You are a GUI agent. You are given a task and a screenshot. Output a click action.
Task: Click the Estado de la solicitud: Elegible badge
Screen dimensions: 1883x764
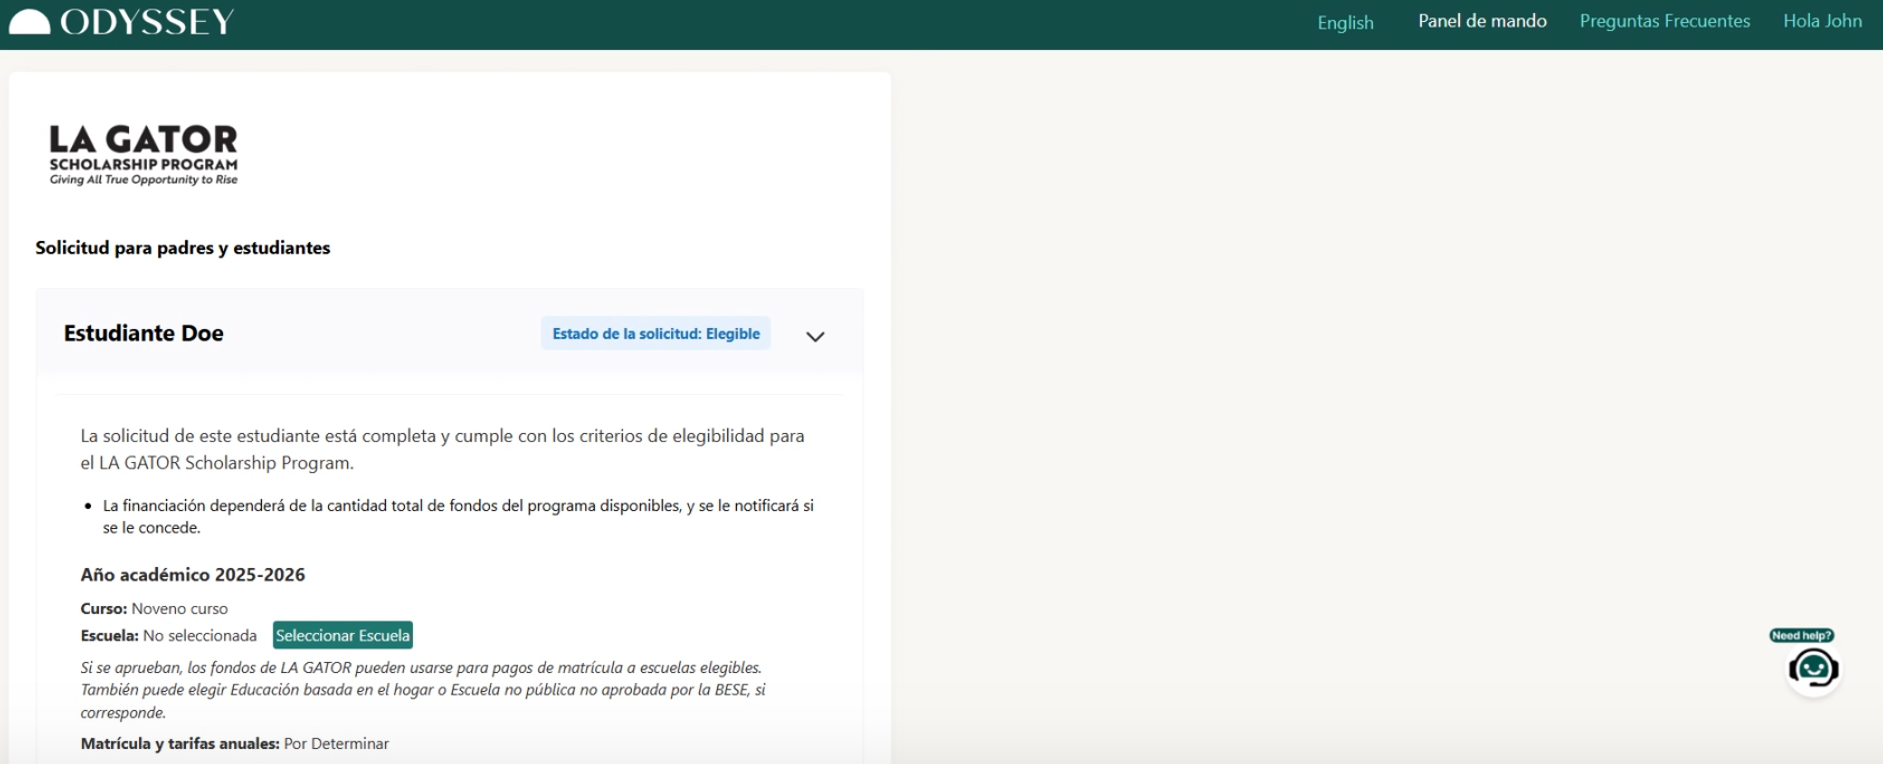point(656,333)
